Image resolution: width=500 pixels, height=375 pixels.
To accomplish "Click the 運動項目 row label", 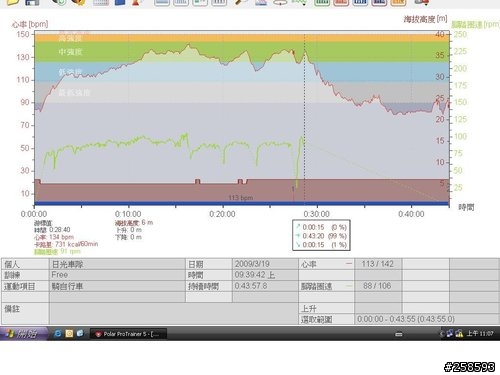I will pyautogui.click(x=25, y=286).
